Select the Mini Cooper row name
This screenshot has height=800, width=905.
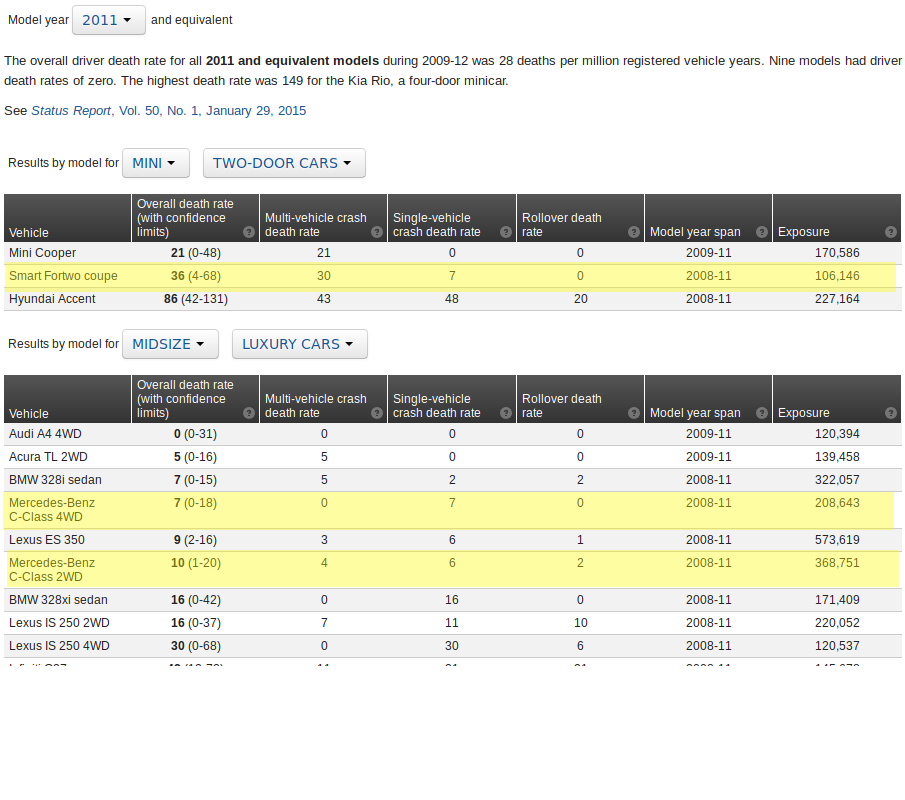[43, 253]
